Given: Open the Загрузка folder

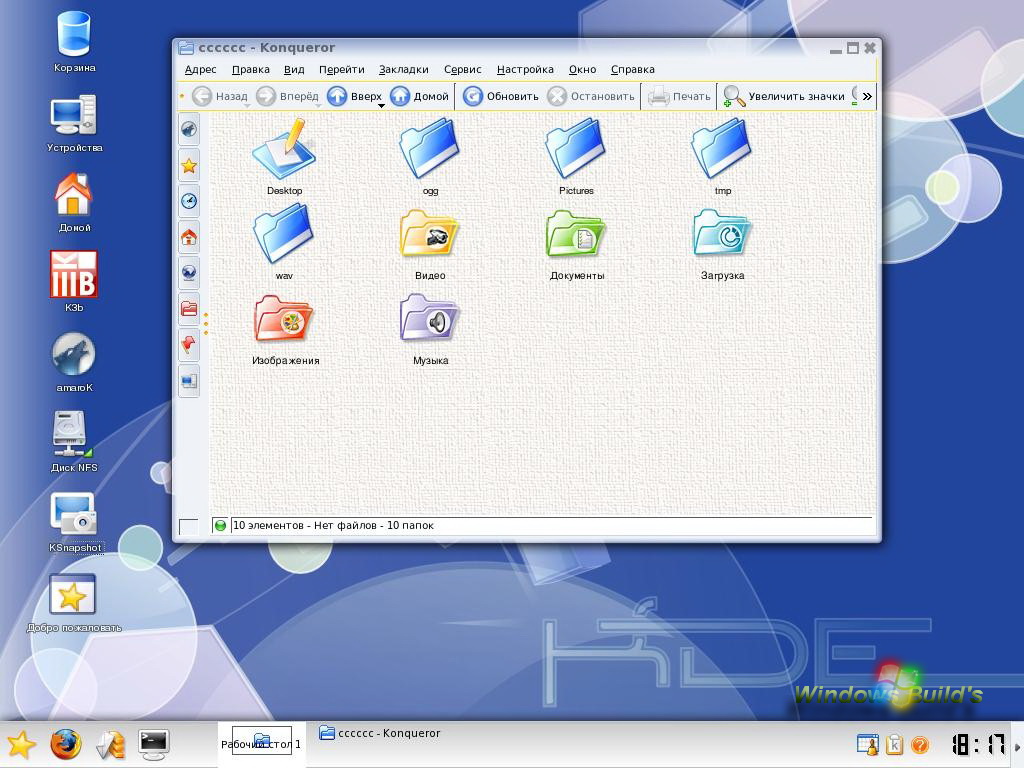Looking at the screenshot, I should click(x=722, y=244).
